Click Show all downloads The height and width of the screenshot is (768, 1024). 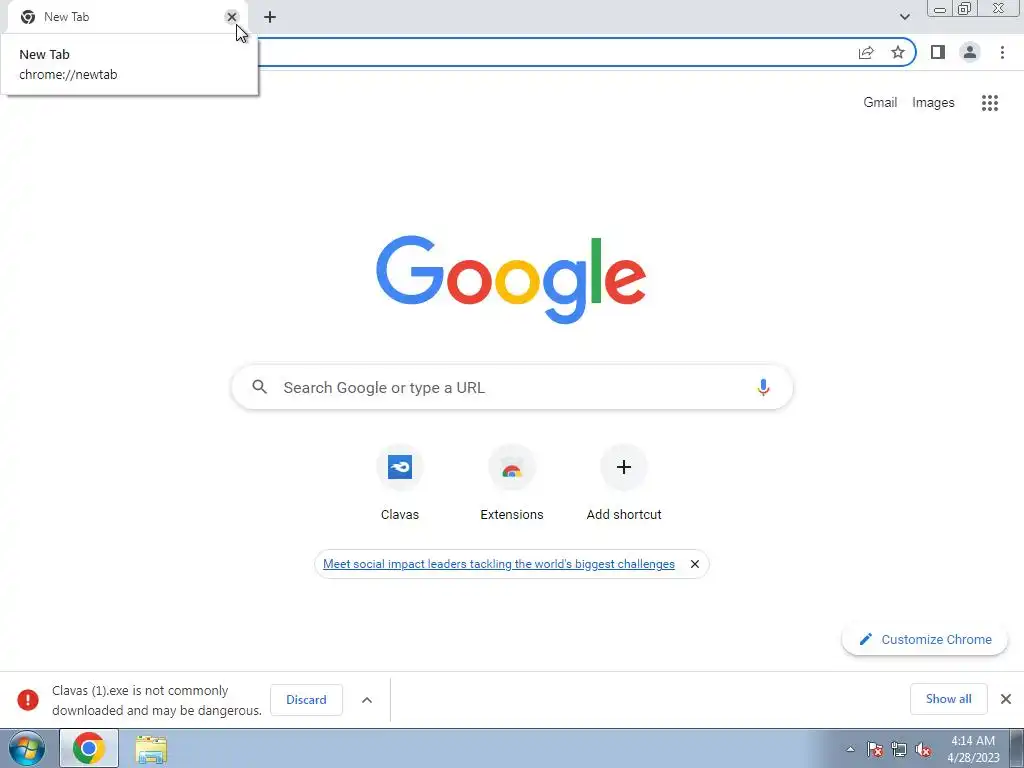pyautogui.click(x=948, y=699)
